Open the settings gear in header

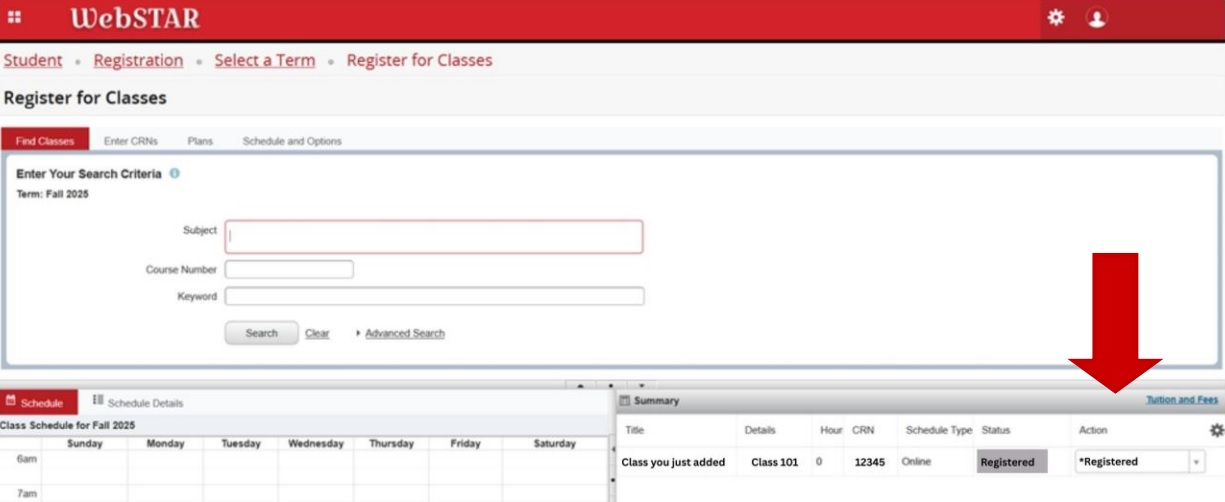coord(1056,18)
